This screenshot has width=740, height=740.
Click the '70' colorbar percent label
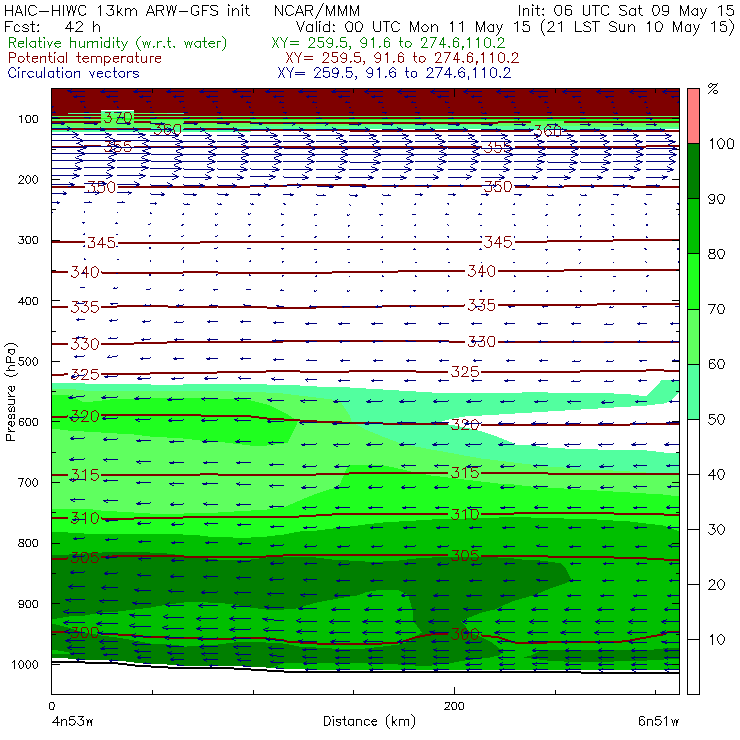(x=716, y=309)
